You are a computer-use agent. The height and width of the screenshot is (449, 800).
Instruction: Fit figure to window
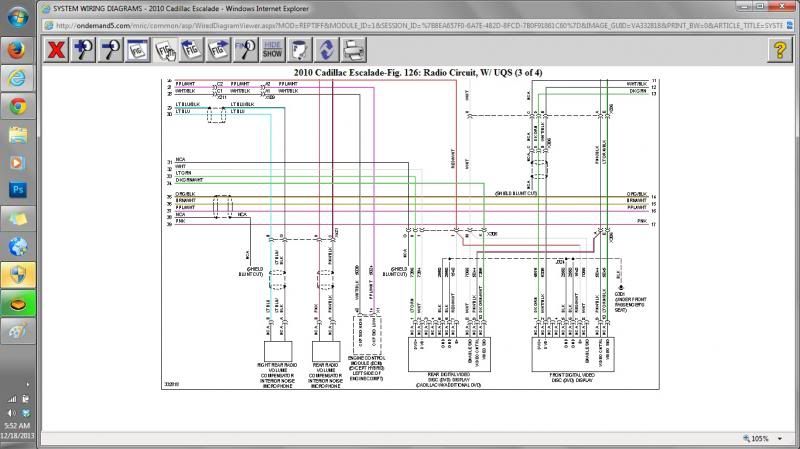(x=137, y=50)
